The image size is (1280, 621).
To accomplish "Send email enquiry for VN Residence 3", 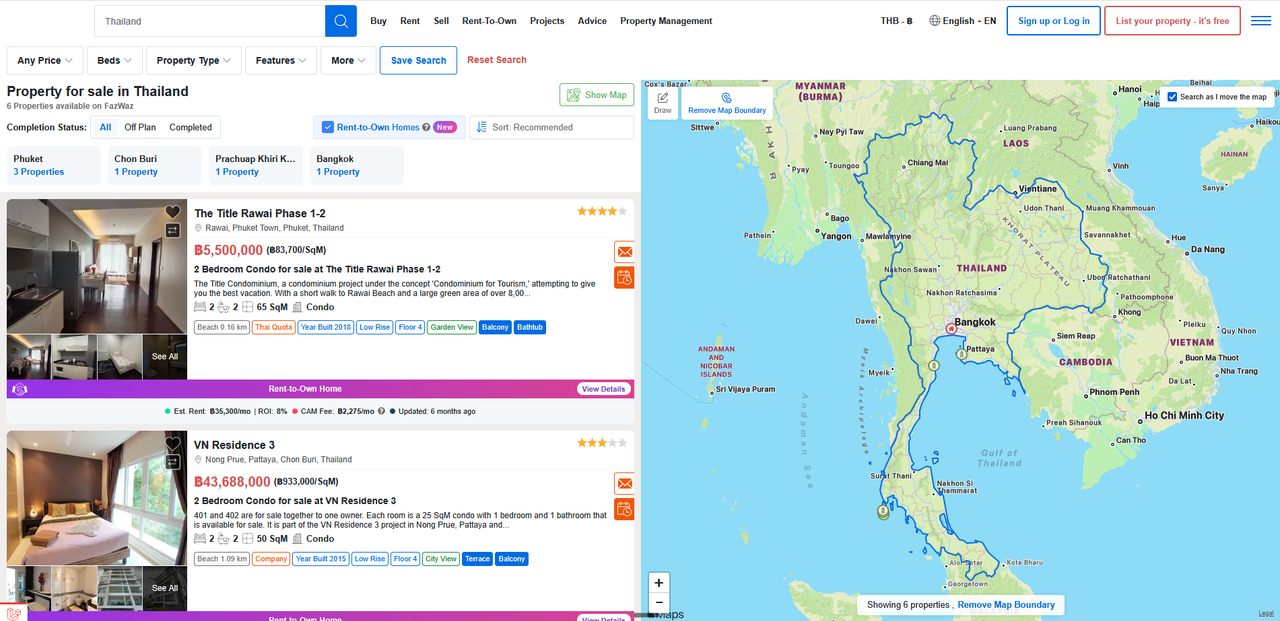I will (x=624, y=483).
